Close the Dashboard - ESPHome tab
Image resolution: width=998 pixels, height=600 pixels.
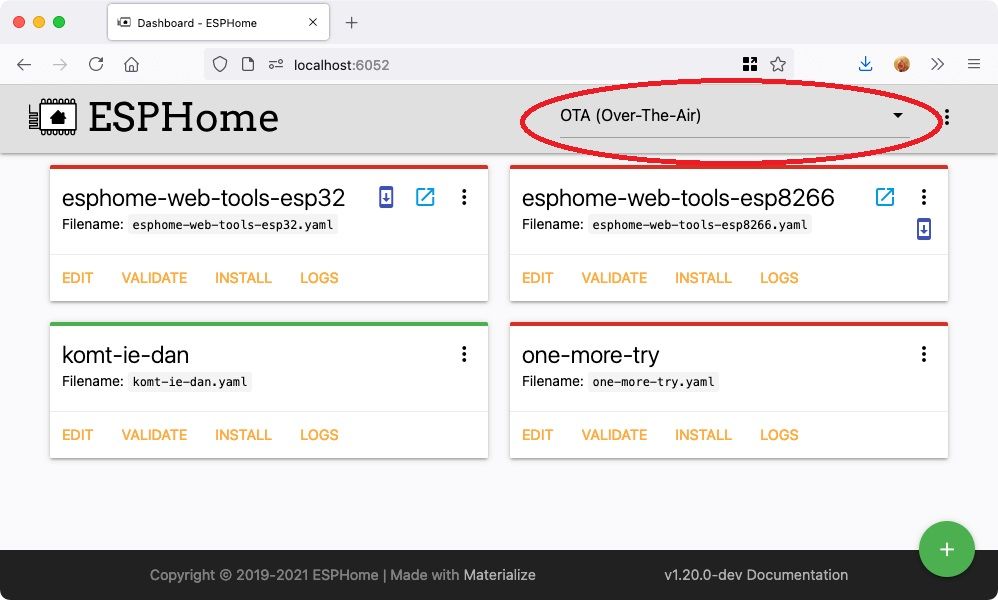pyautogui.click(x=313, y=22)
